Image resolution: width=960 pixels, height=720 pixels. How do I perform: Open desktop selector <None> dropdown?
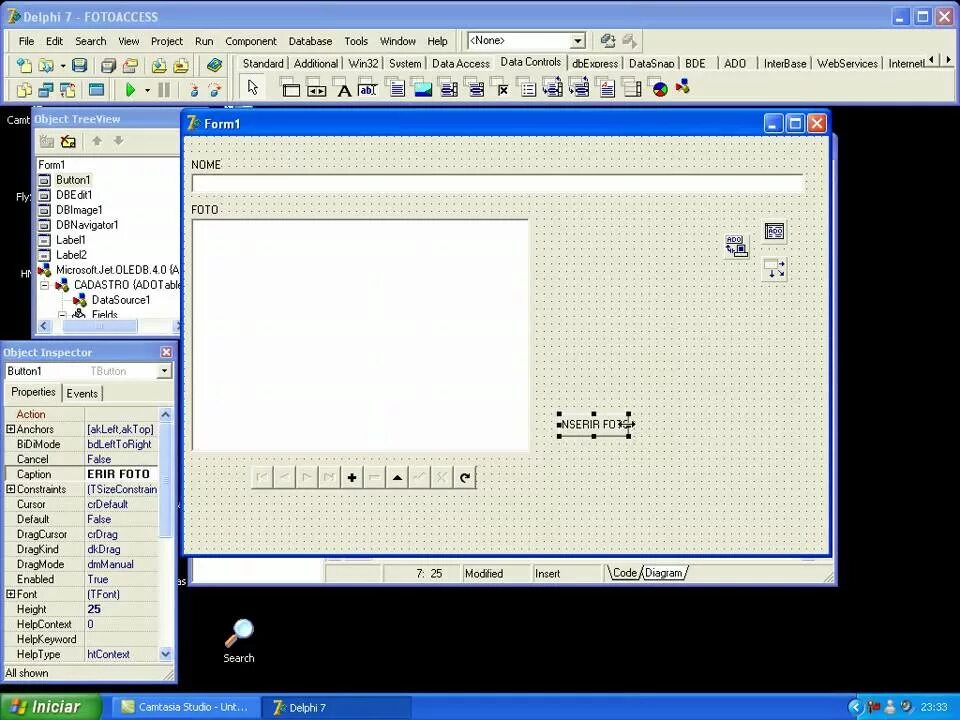coord(577,41)
